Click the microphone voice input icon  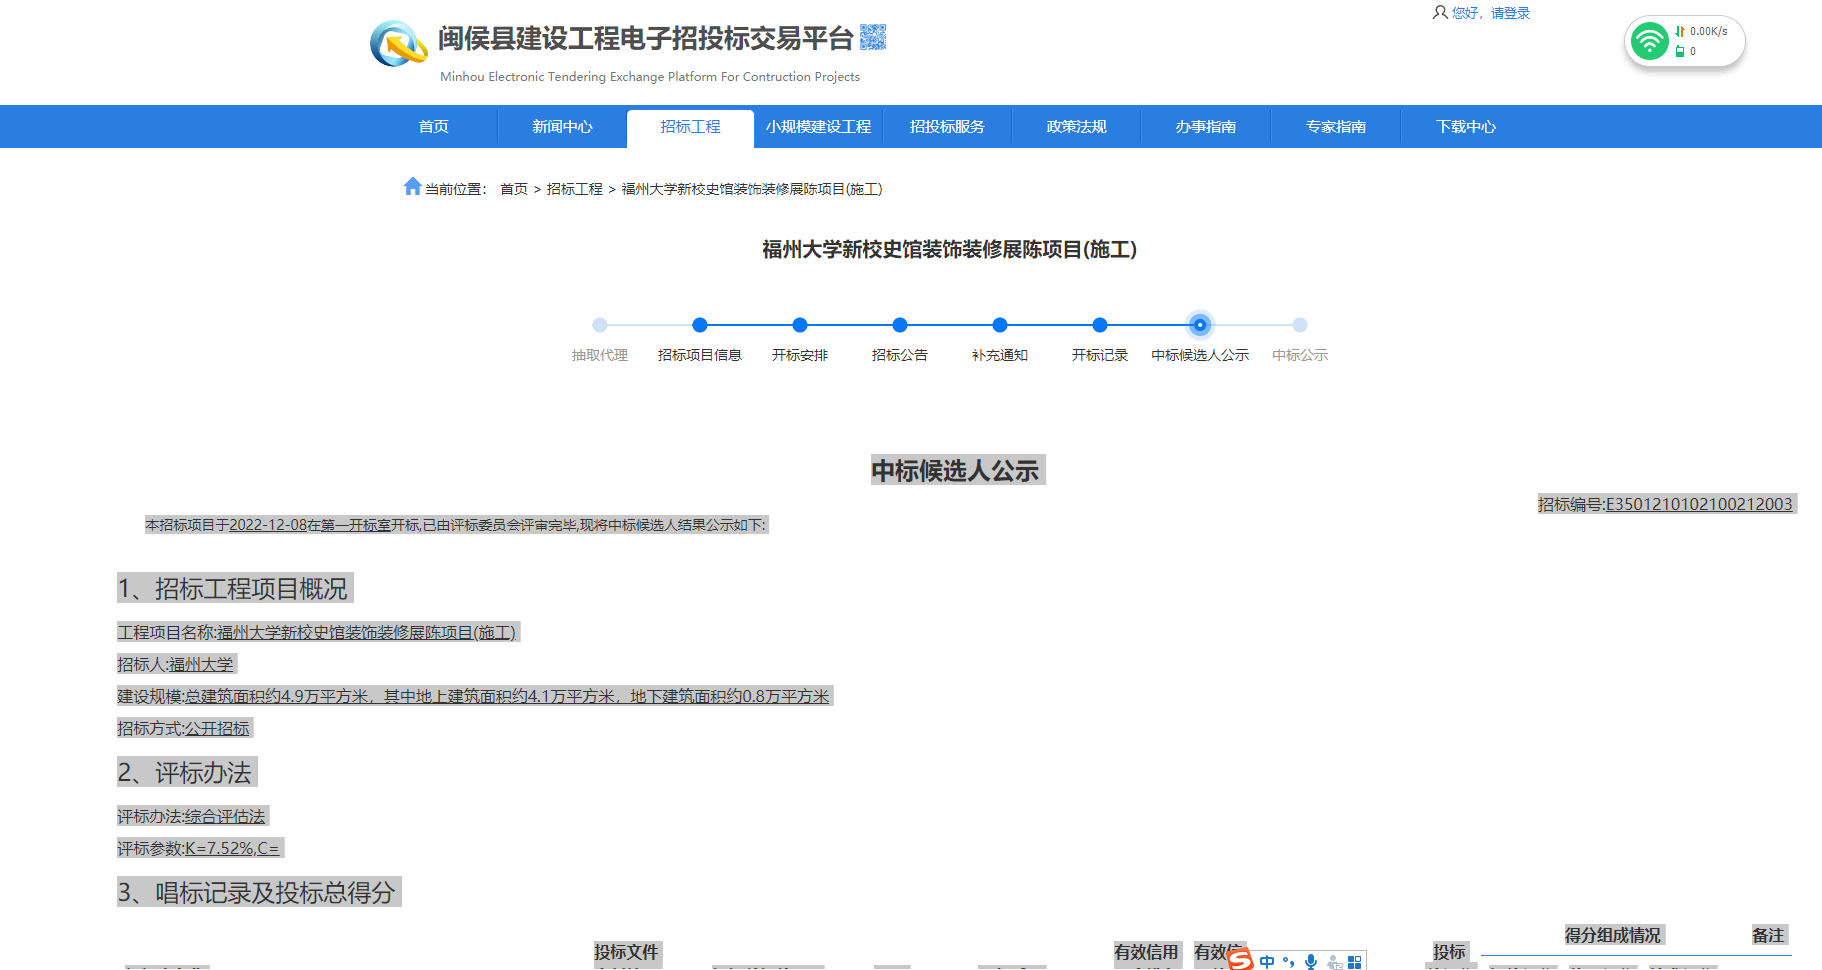pyautogui.click(x=1311, y=961)
